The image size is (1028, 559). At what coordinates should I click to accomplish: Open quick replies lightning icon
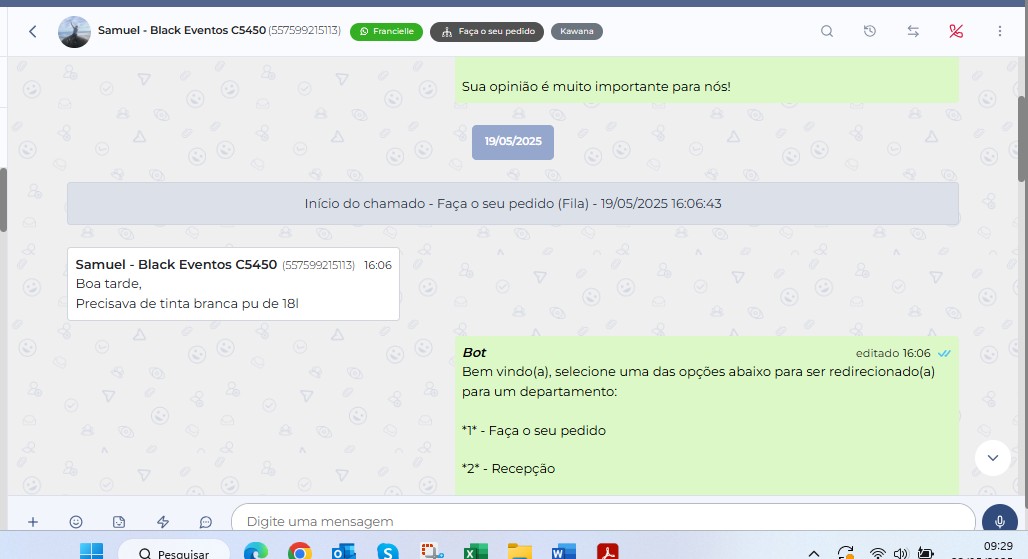coord(163,521)
